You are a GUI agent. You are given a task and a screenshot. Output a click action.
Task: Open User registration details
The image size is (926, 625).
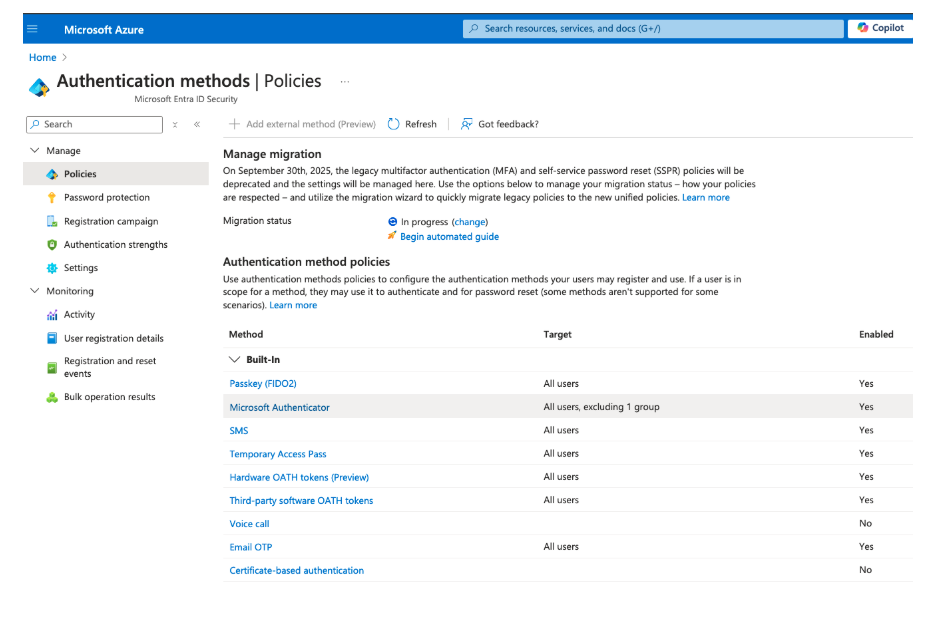click(x=116, y=338)
